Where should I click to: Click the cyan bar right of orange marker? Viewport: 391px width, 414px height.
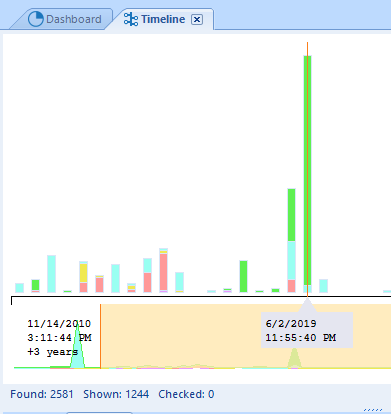(323, 286)
